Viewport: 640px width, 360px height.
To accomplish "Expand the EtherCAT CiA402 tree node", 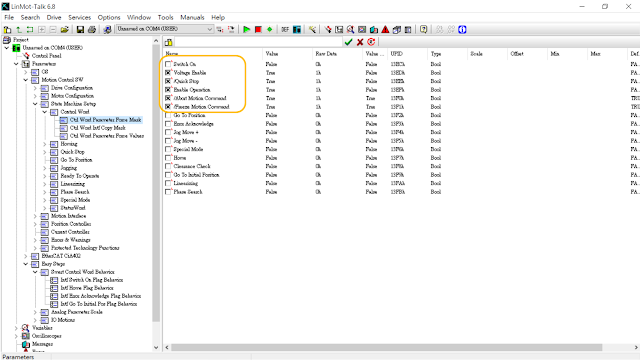I will (x=26, y=256).
